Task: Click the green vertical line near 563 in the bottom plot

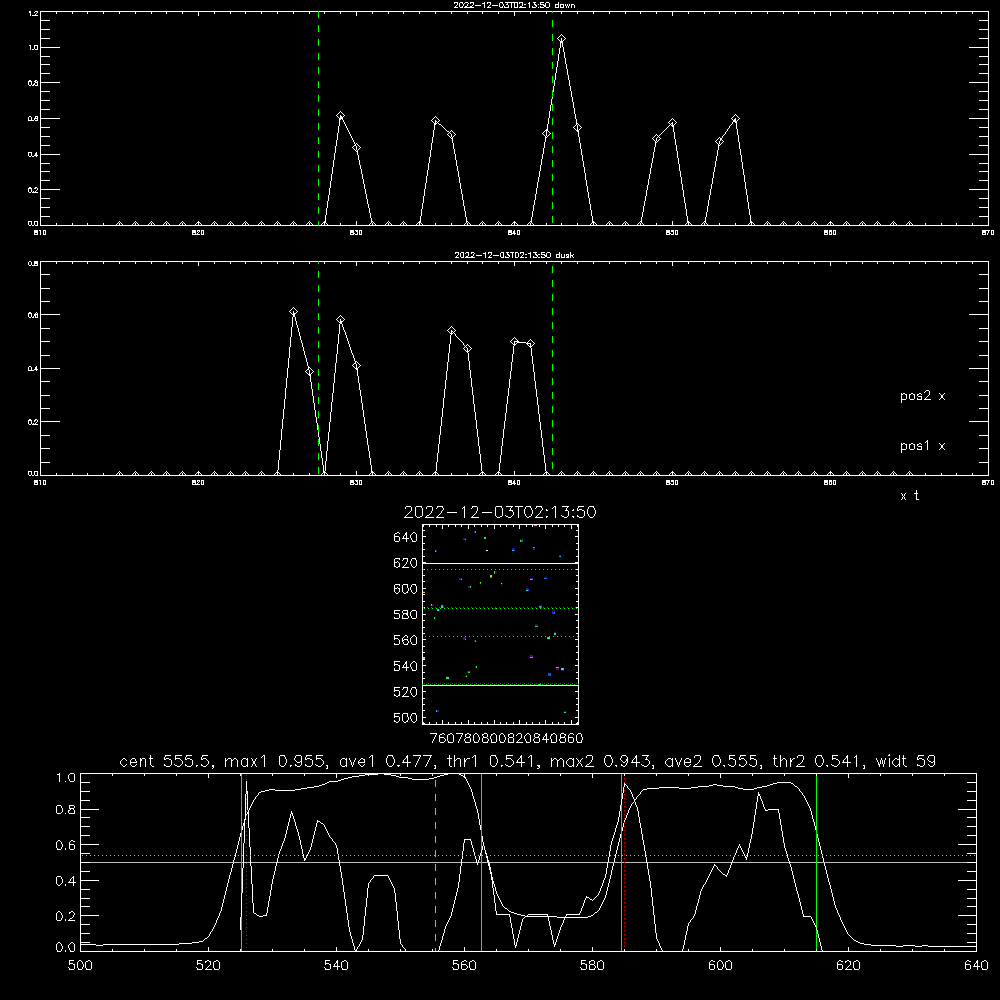Action: pos(482,862)
